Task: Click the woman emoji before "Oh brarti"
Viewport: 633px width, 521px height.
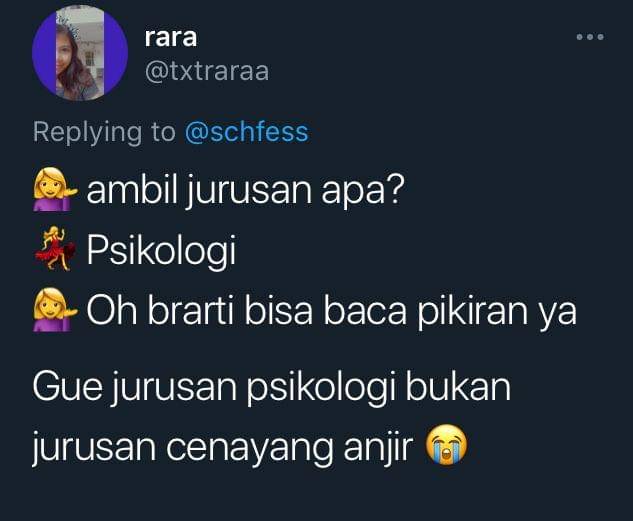Action: [x=55, y=310]
